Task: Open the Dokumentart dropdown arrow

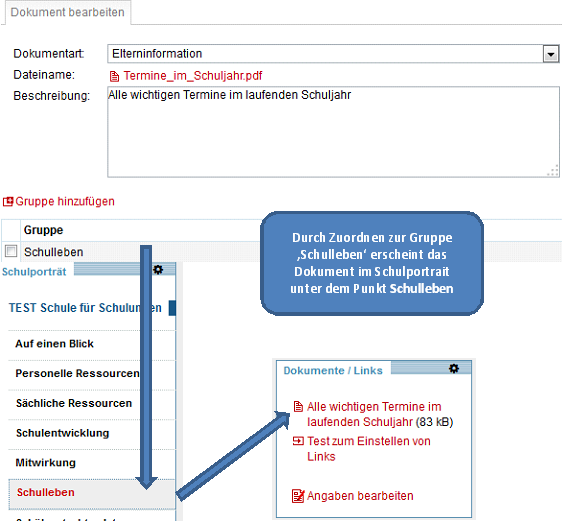Action: pos(550,54)
